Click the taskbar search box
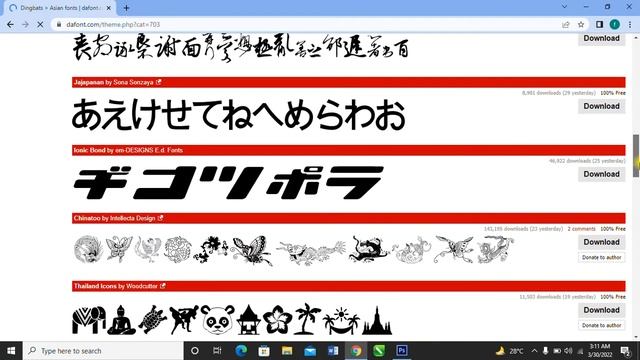 [x=103, y=351]
